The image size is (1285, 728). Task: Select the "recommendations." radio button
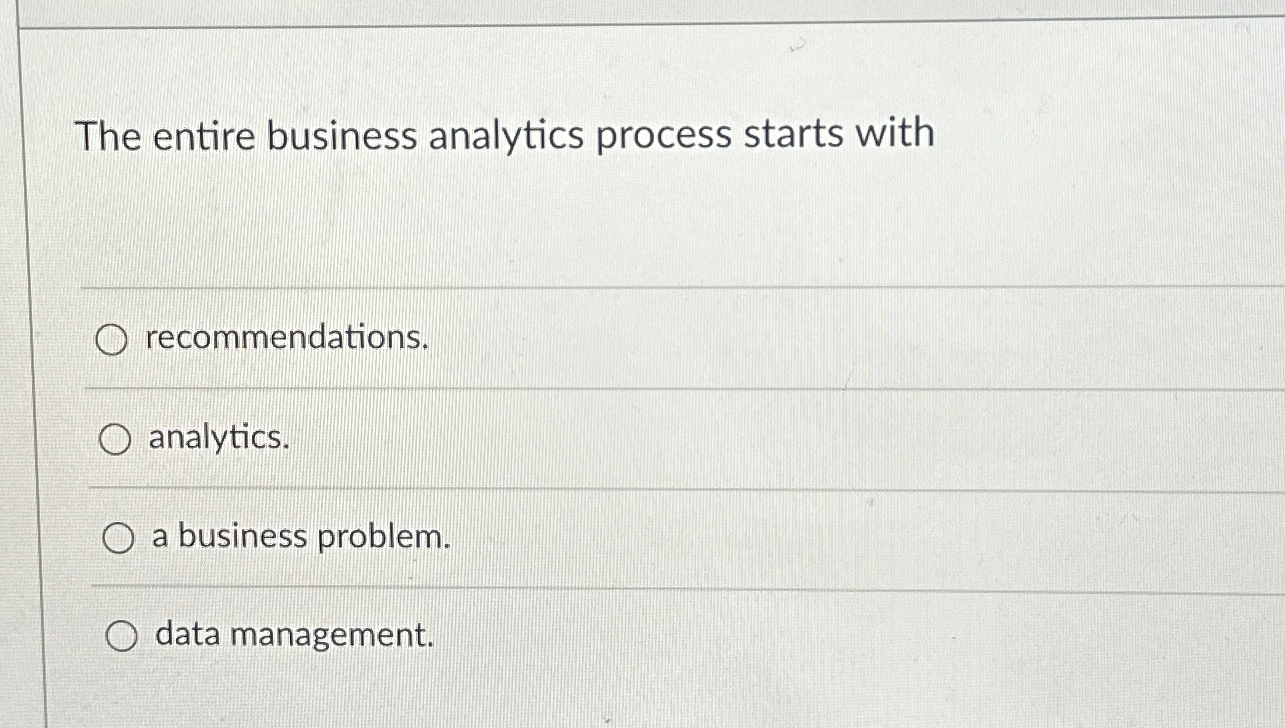click(x=113, y=340)
